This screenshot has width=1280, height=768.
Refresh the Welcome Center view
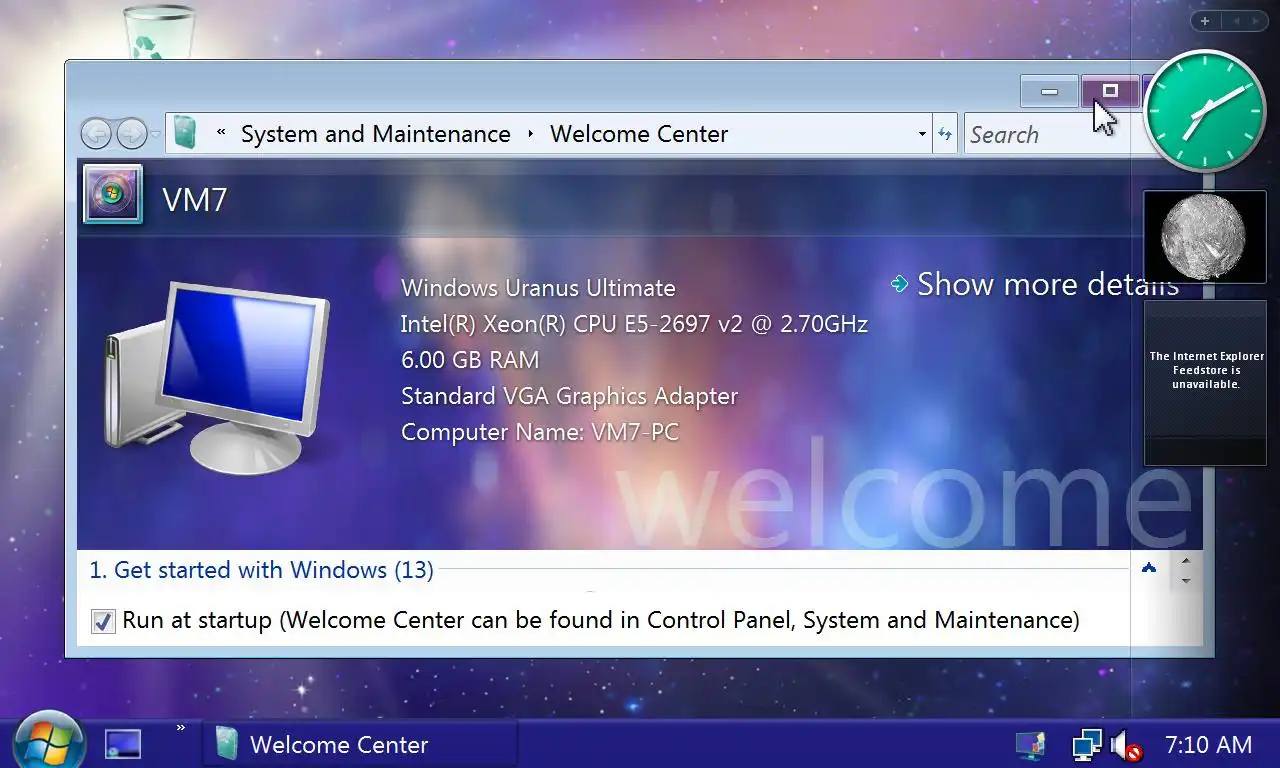945,134
